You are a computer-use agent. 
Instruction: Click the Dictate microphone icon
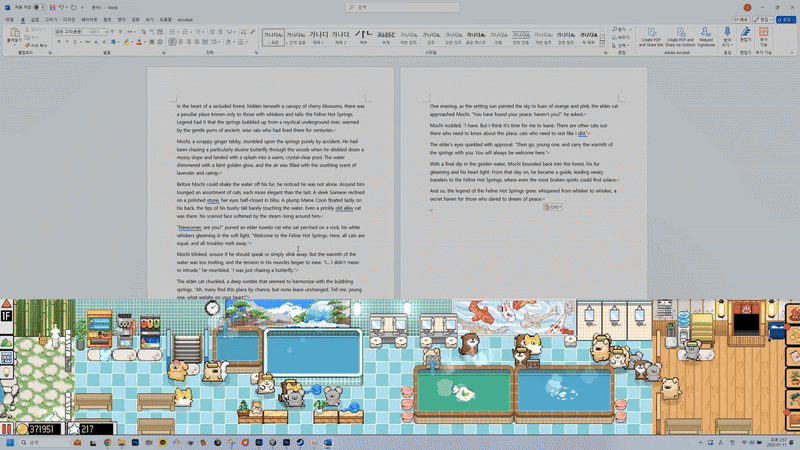(727, 33)
